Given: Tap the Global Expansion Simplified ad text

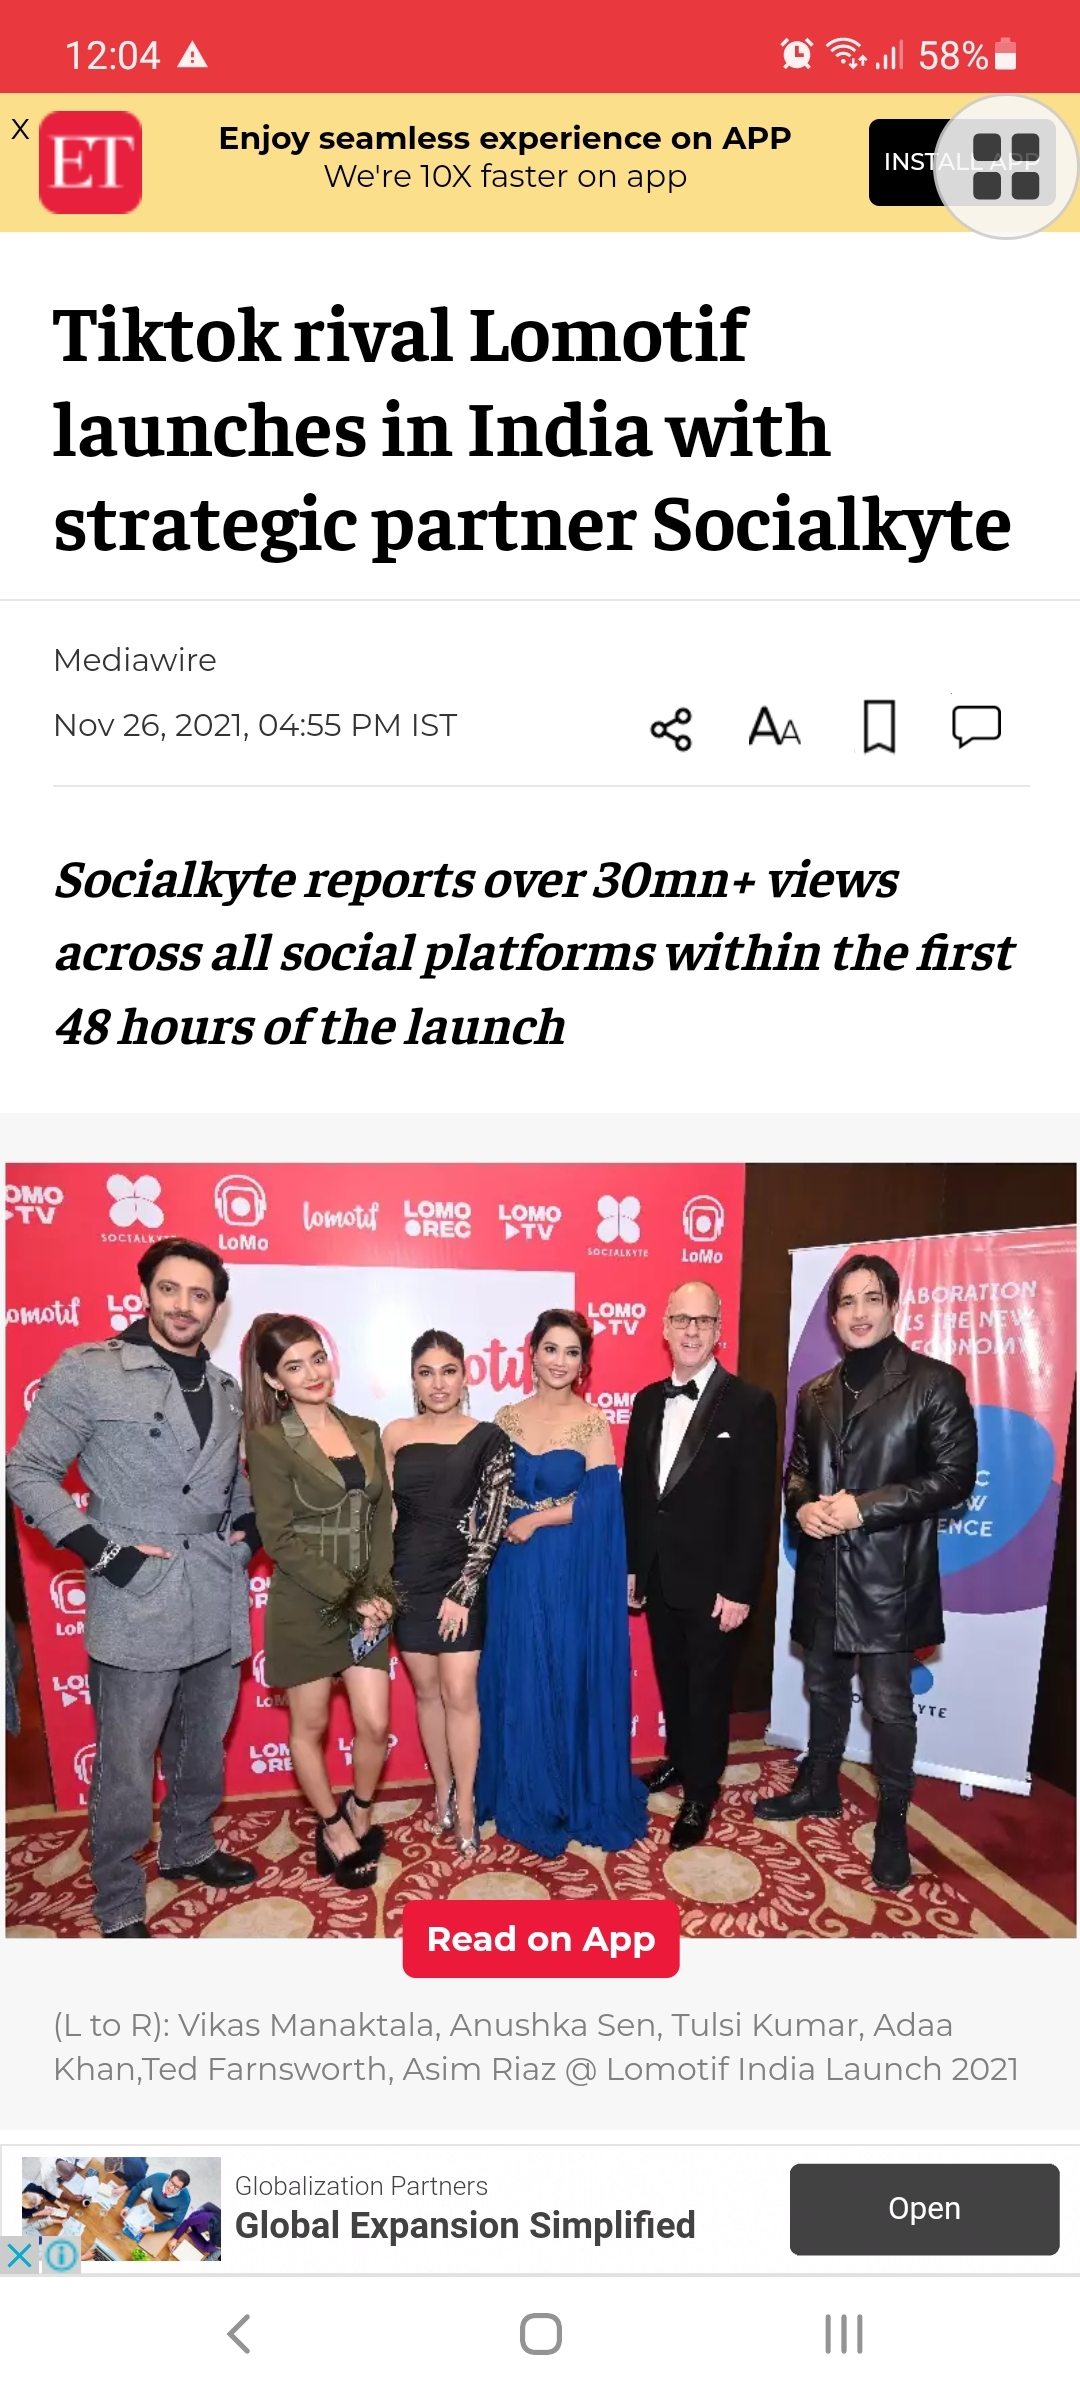Looking at the screenshot, I should click(x=465, y=2226).
